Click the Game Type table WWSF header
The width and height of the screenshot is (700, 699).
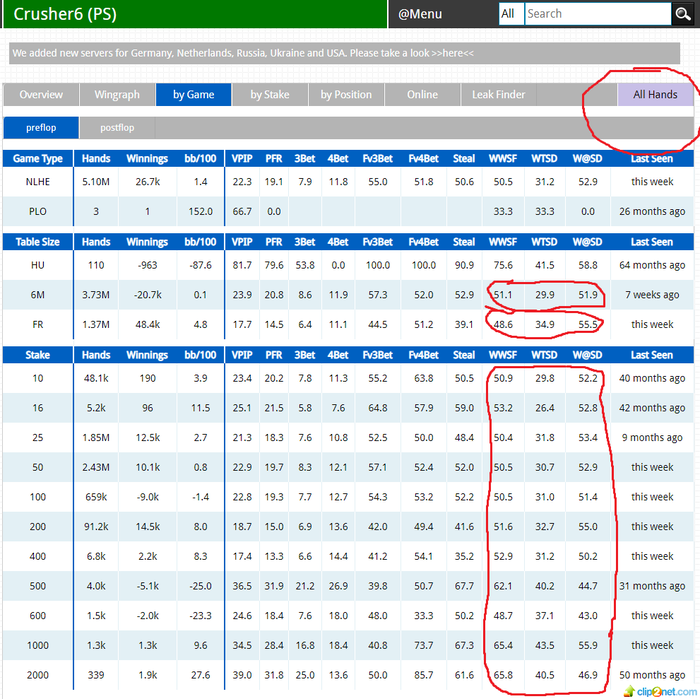pos(503,158)
